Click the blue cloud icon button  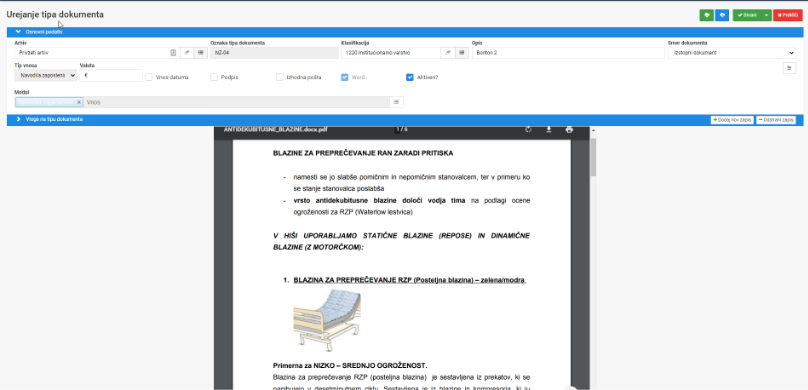pos(722,15)
